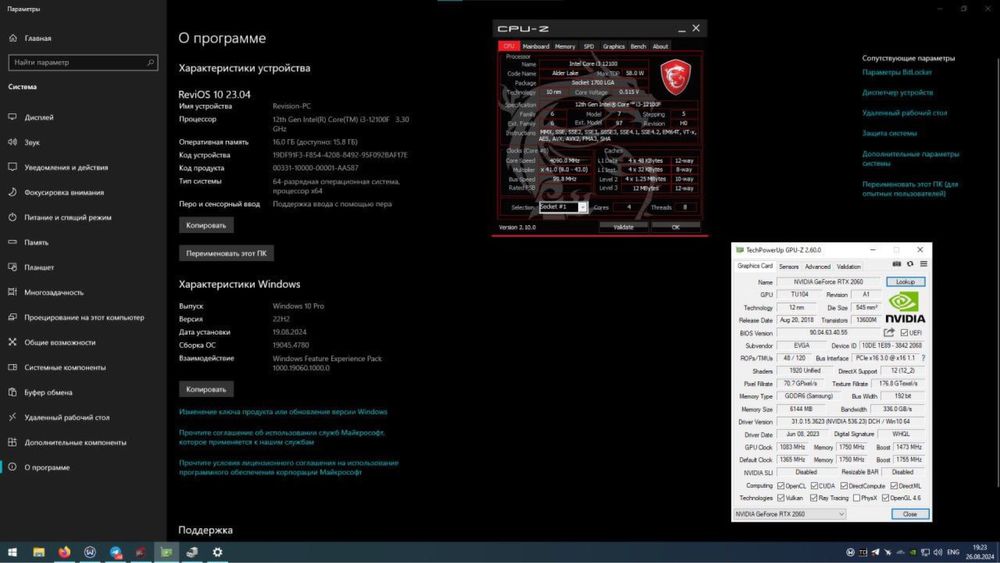1000x563 pixels.
Task: Open the Advanced tab in GPU-Z
Action: [818, 267]
